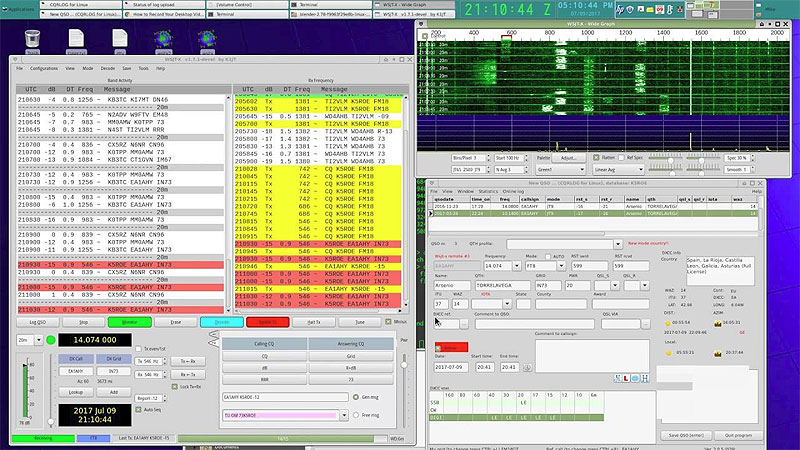Click the red L icon in CQRLOG

[626, 378]
